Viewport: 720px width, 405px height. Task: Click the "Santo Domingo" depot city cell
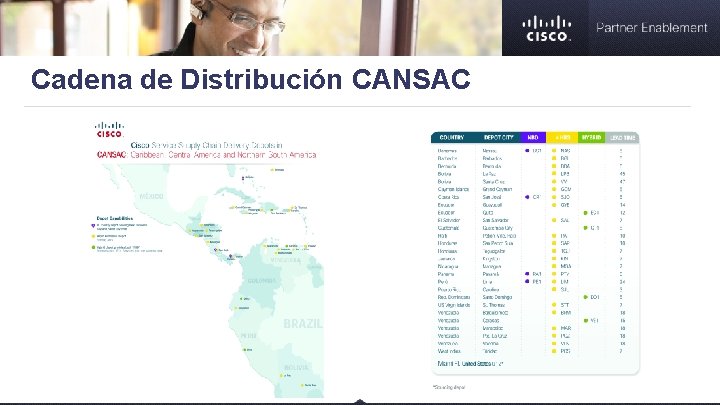click(x=497, y=297)
